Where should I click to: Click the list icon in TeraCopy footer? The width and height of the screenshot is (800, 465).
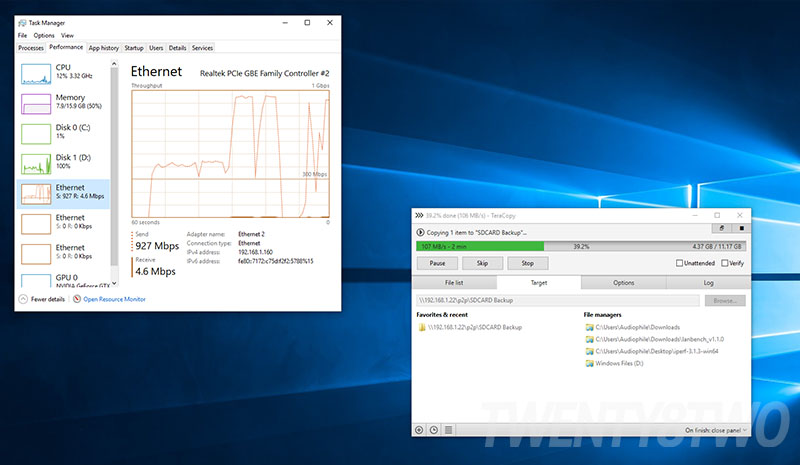[x=448, y=430]
